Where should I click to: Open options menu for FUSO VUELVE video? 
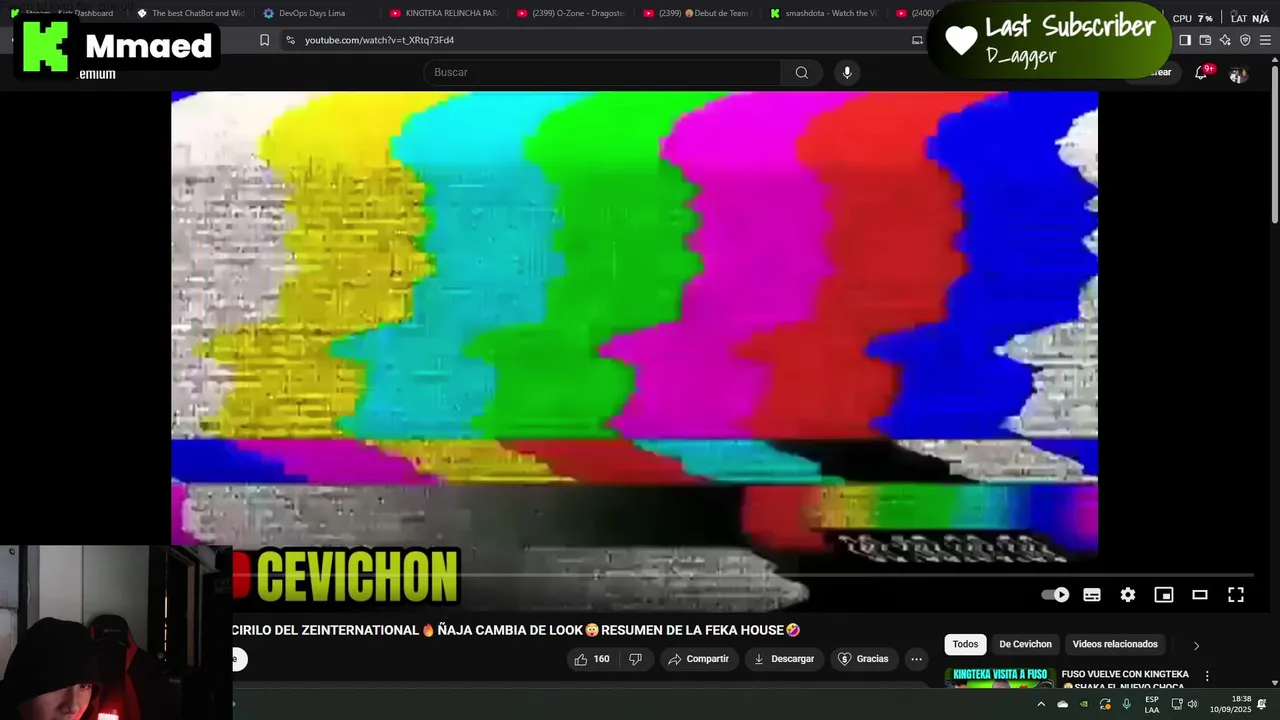1207,676
